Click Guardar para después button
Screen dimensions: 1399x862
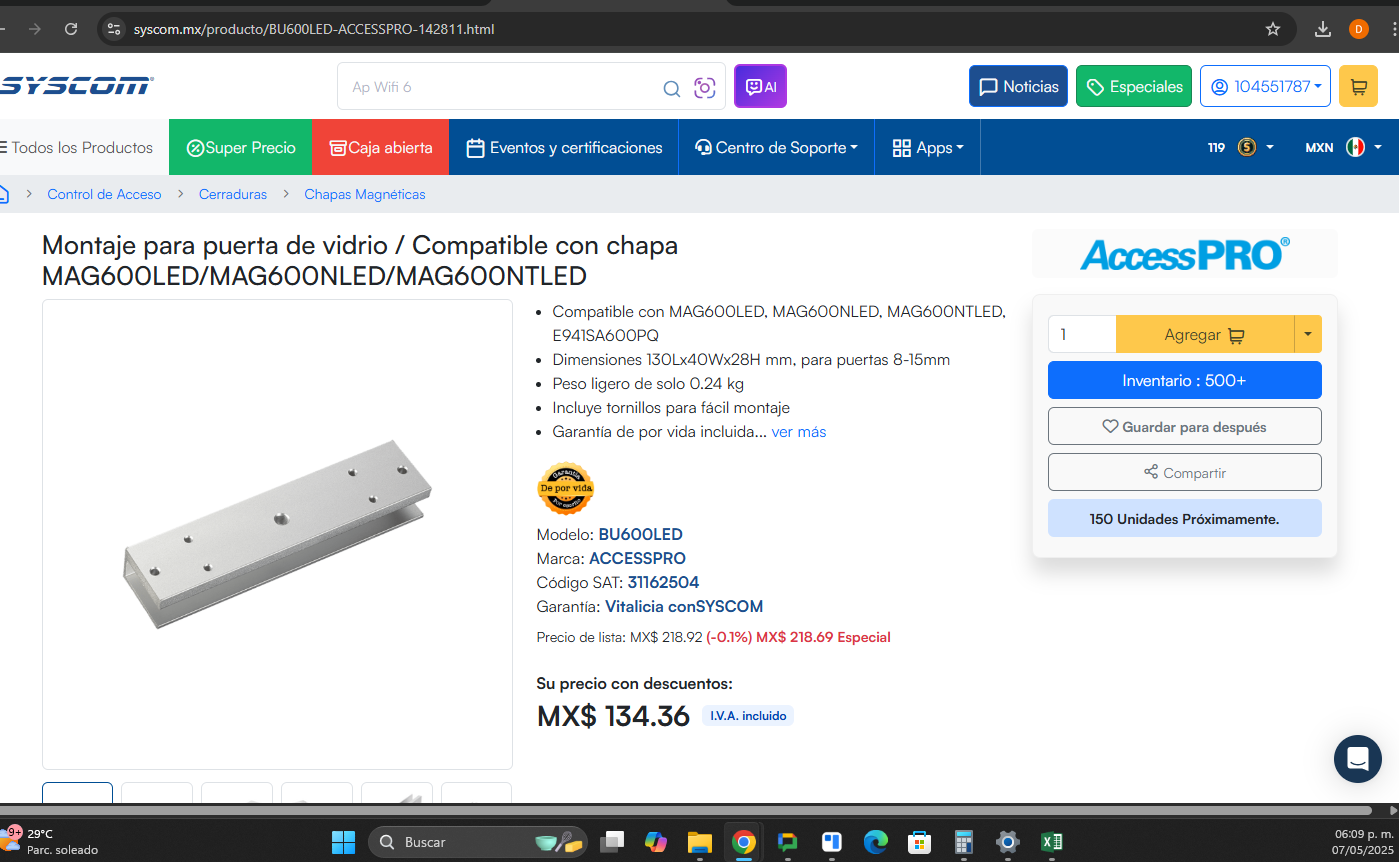[x=1184, y=426]
